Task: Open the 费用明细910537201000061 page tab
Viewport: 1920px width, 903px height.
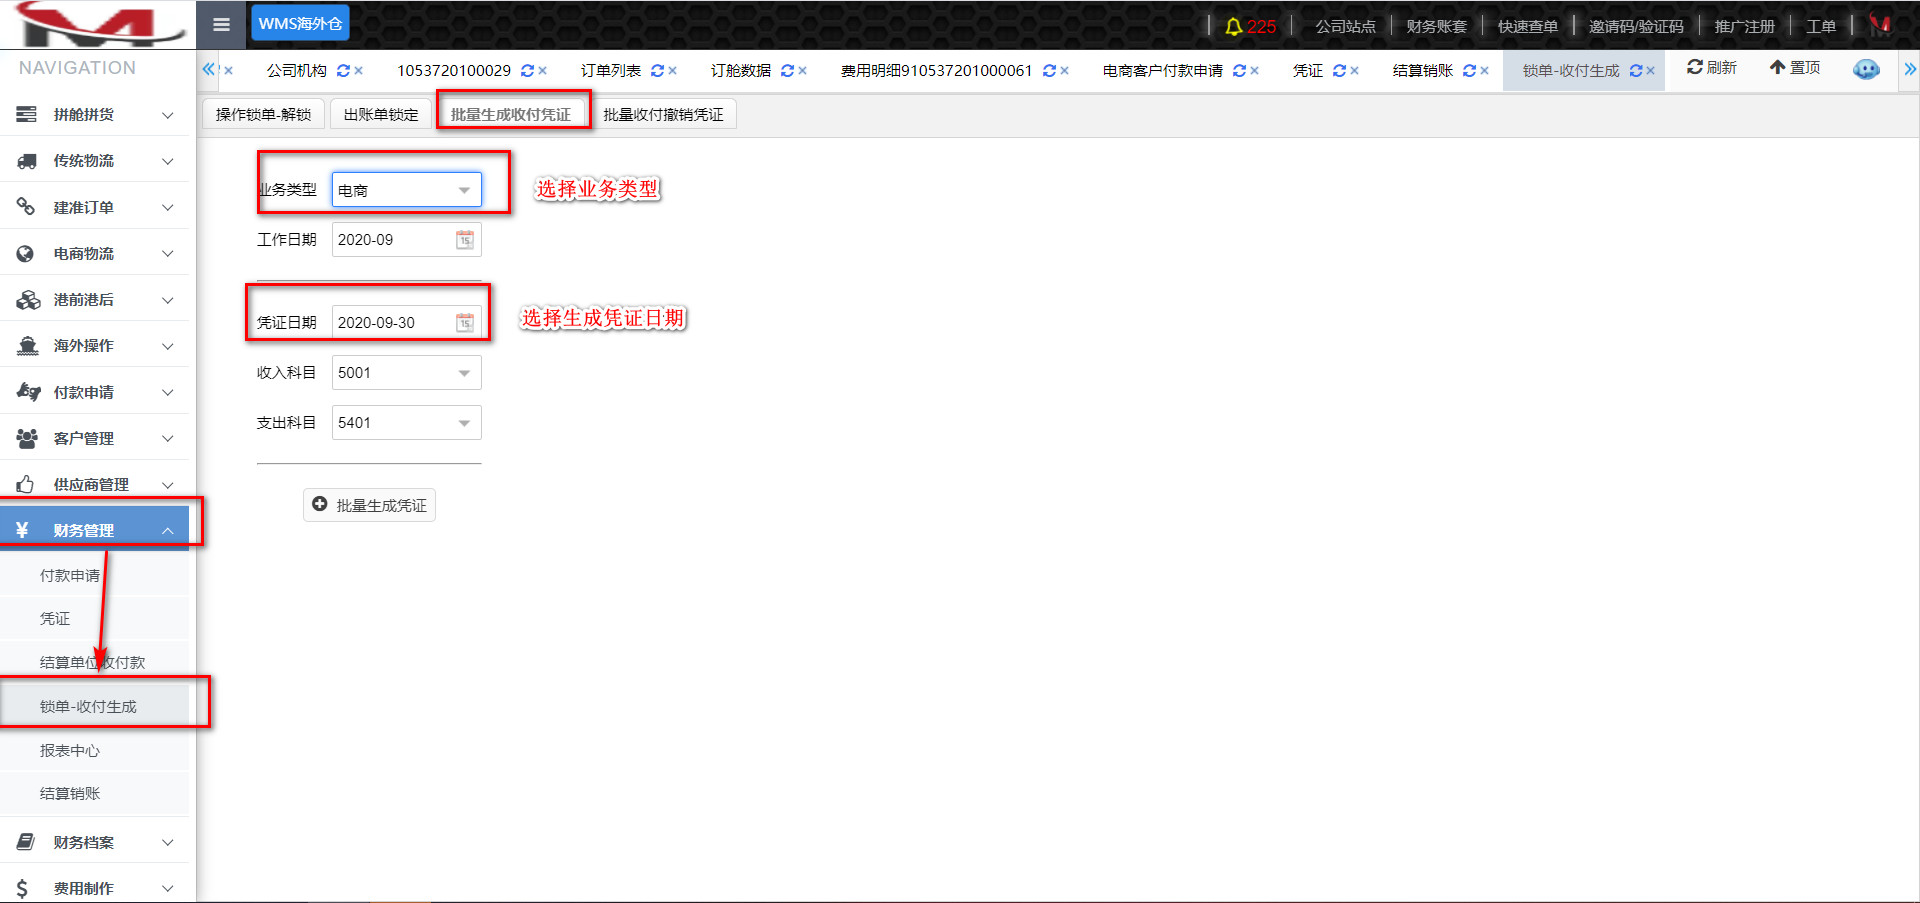Action: click(x=936, y=71)
